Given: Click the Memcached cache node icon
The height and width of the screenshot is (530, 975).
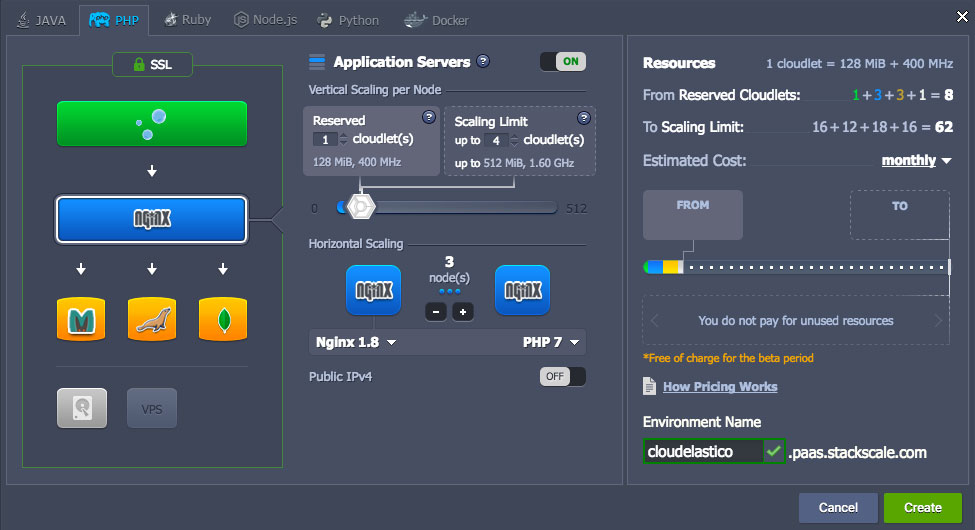Looking at the screenshot, I should [81, 319].
